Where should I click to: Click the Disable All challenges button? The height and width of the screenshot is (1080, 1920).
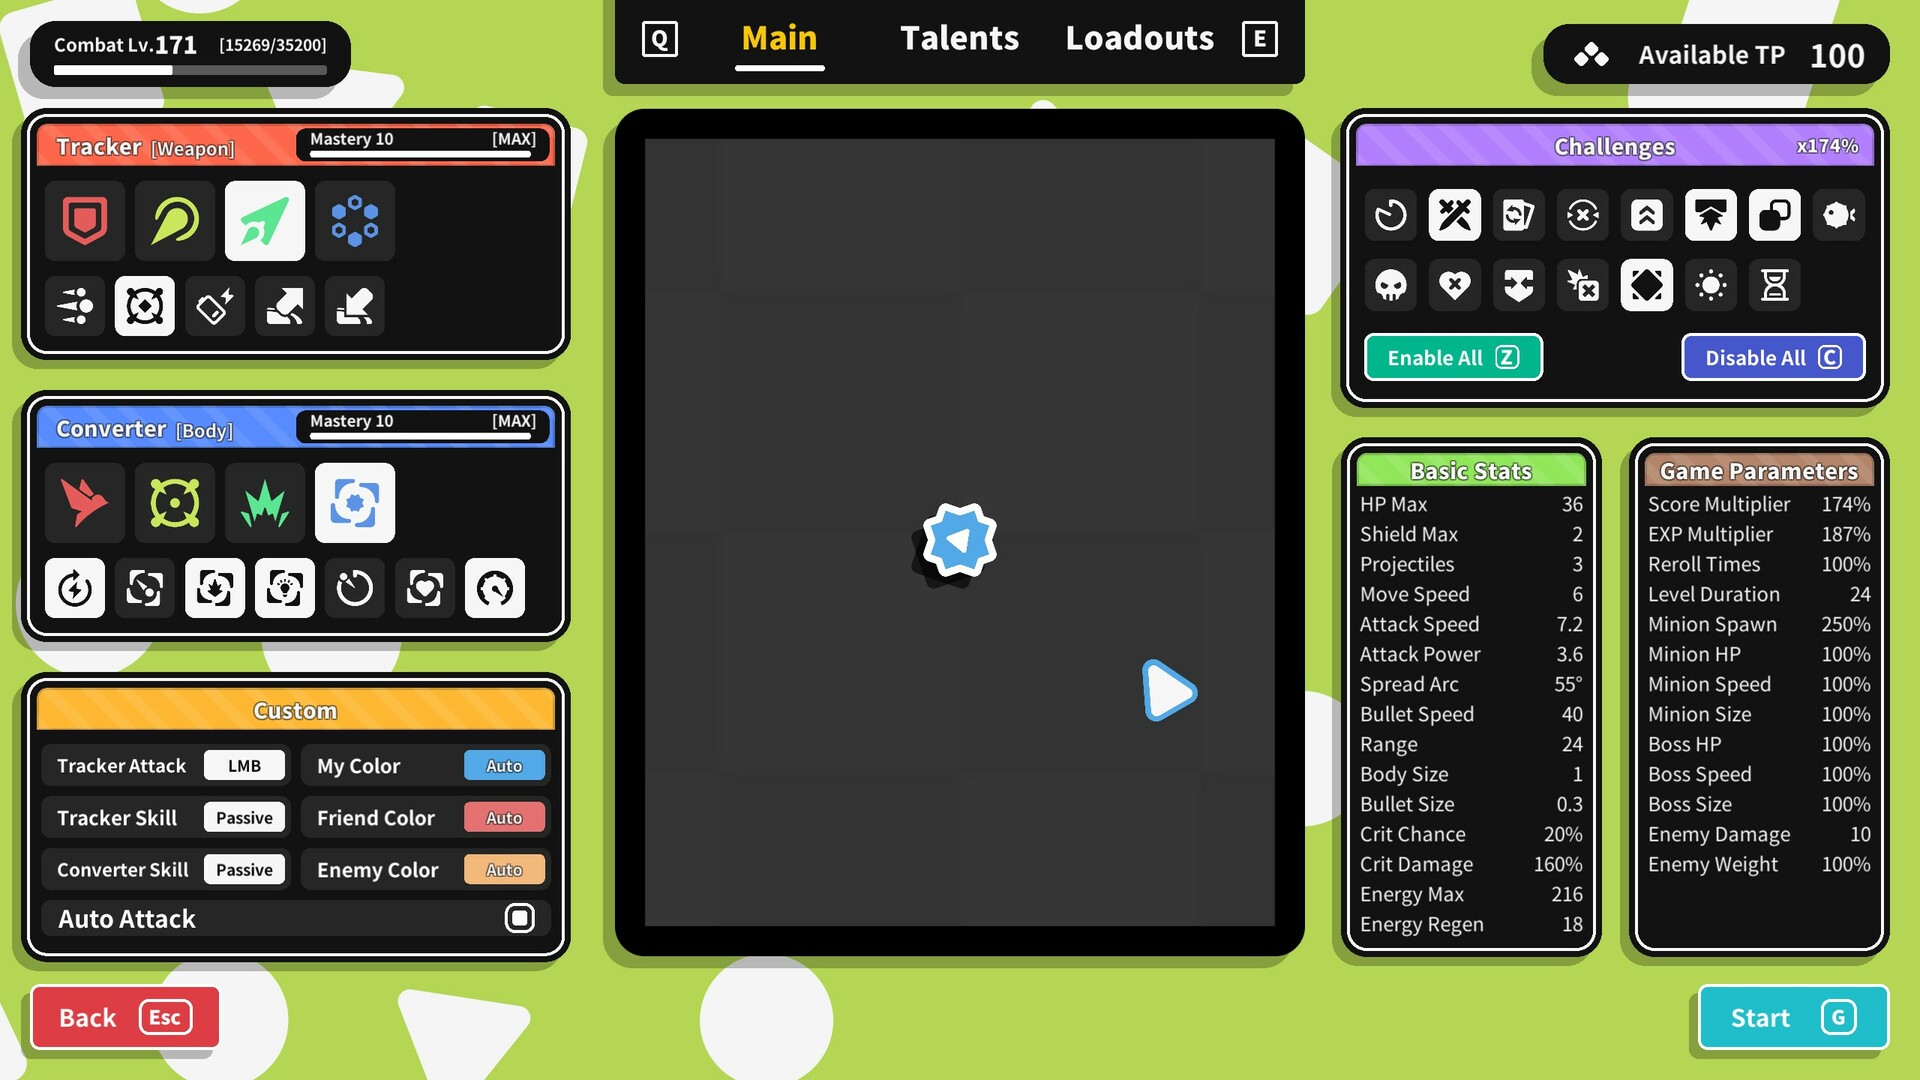[1772, 357]
